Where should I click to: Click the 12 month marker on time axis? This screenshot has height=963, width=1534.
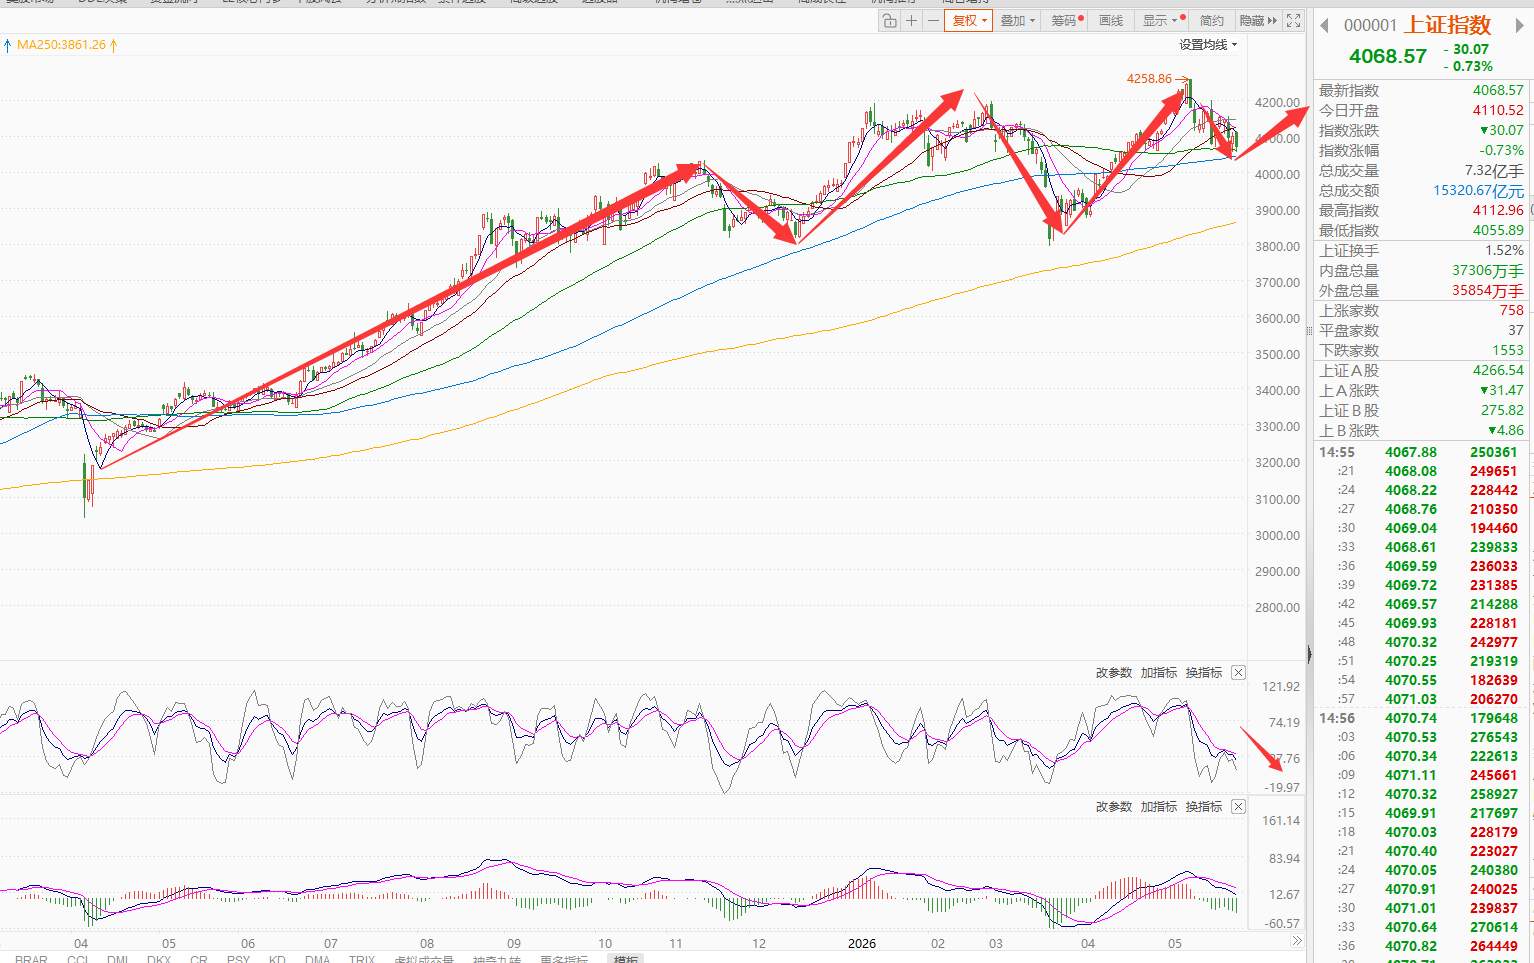(x=759, y=943)
